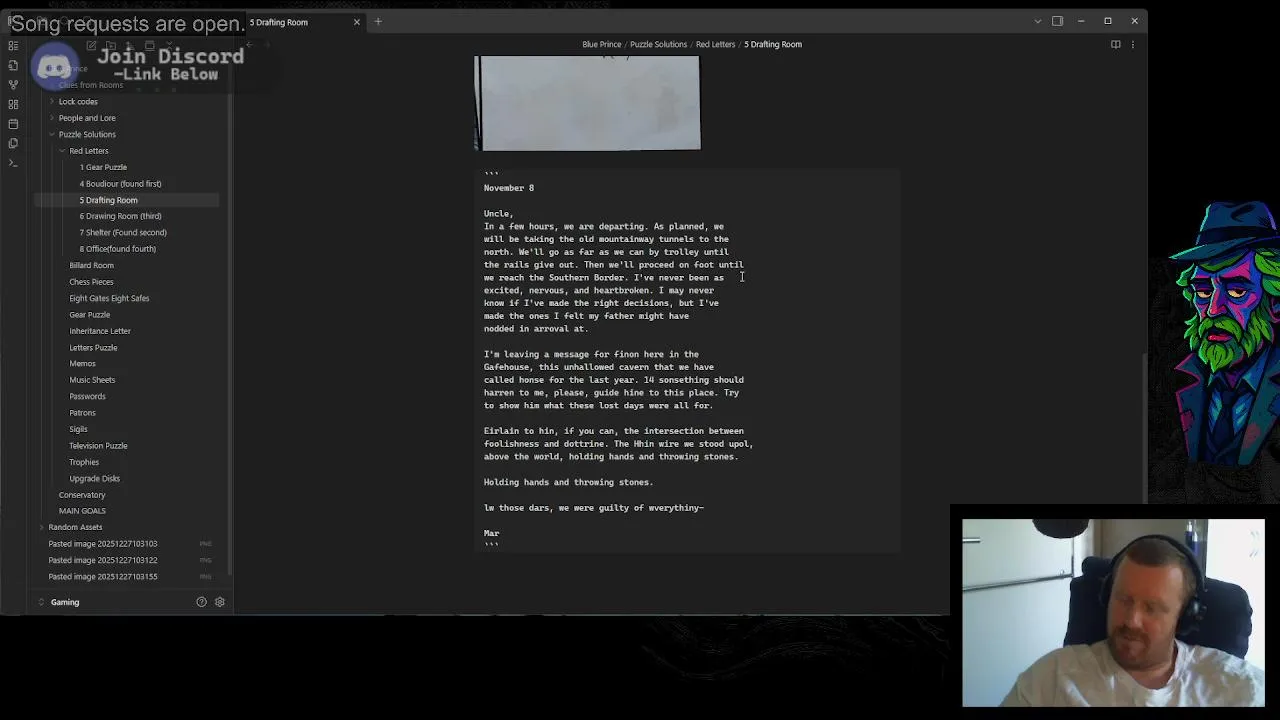The height and width of the screenshot is (720, 1280).
Task: Click 'Holding hands and throwing stones.' line
Action: [568, 482]
